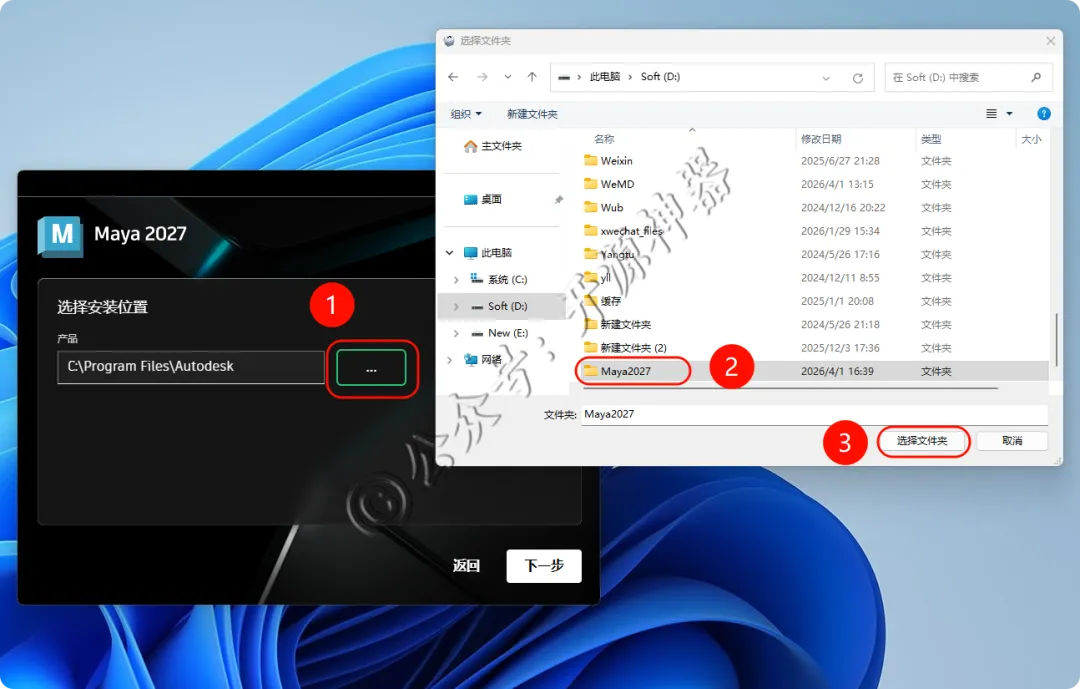Click 取消 in the folder dialog

(x=1012, y=441)
